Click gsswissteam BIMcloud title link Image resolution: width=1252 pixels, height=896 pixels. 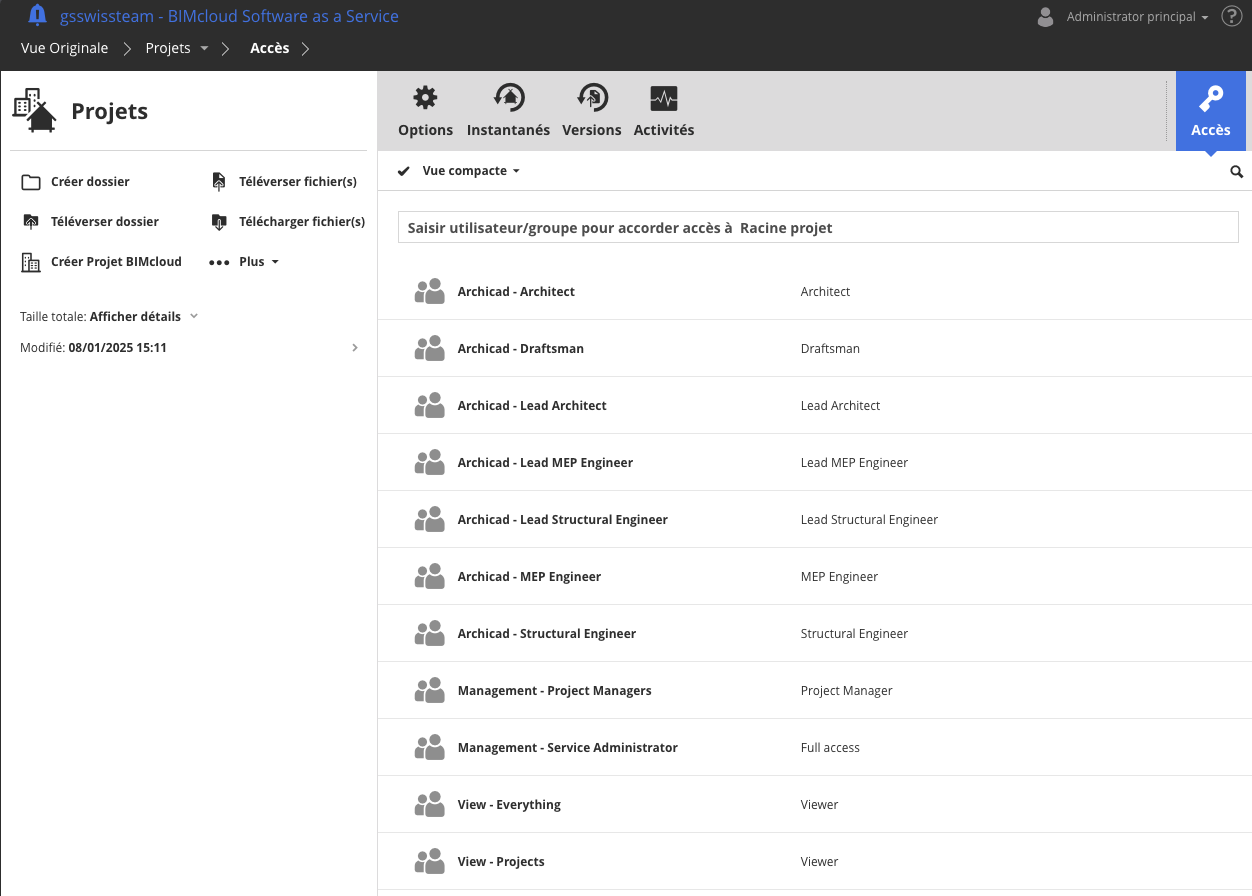pos(230,16)
